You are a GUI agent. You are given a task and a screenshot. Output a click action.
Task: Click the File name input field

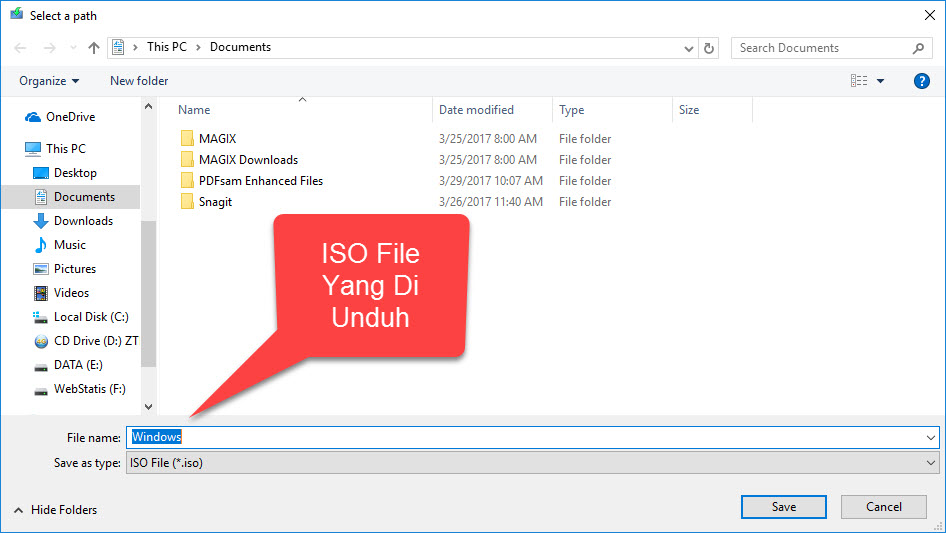click(530, 437)
